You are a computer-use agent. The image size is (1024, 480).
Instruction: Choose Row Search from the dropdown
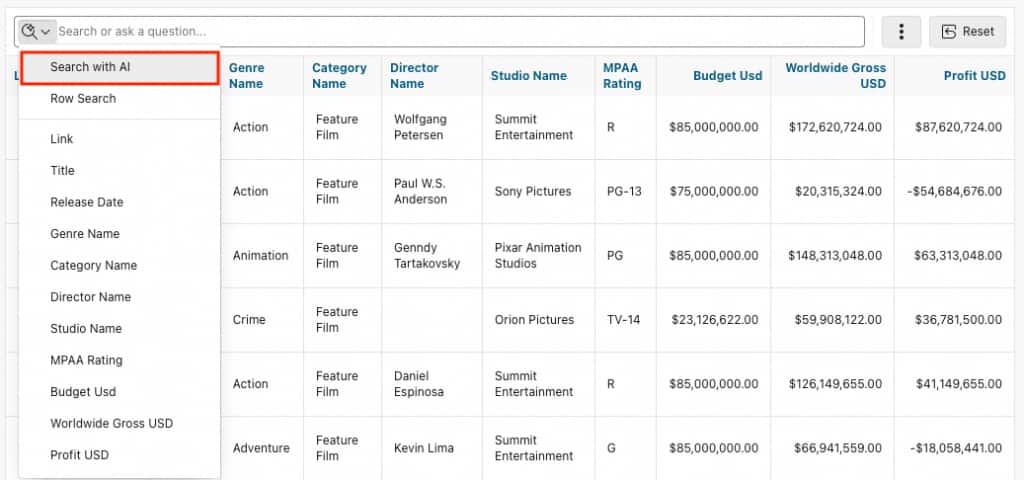(83, 99)
